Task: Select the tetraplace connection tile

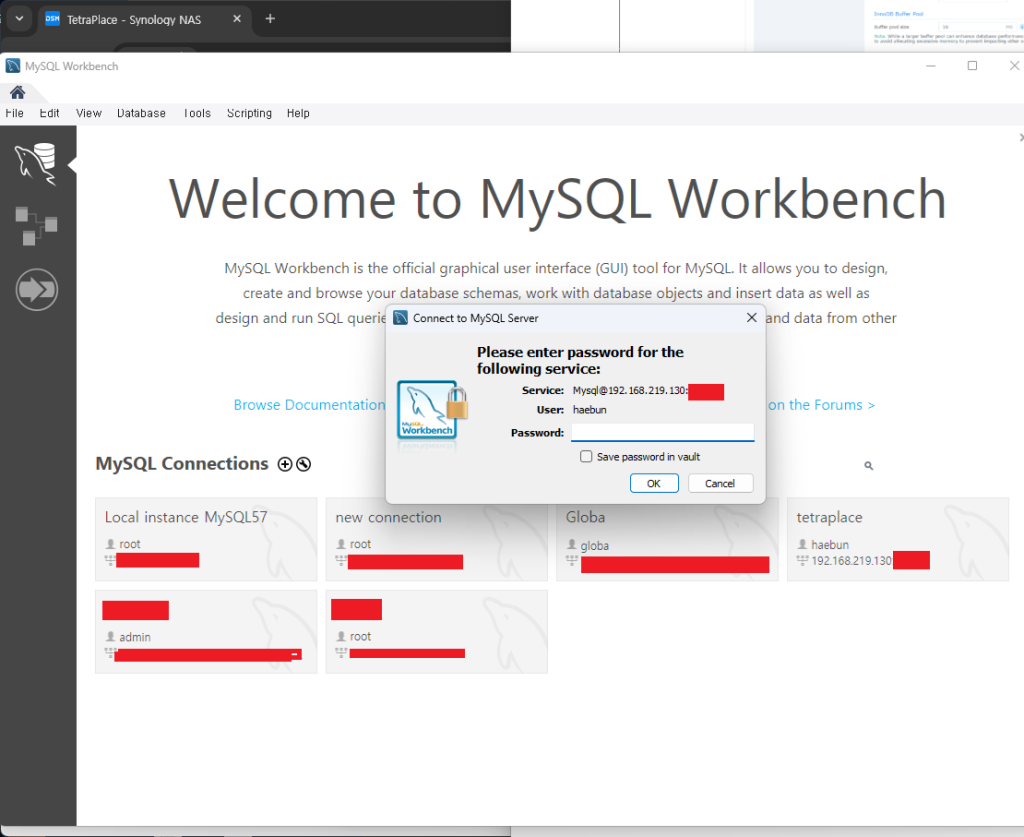Action: (897, 539)
